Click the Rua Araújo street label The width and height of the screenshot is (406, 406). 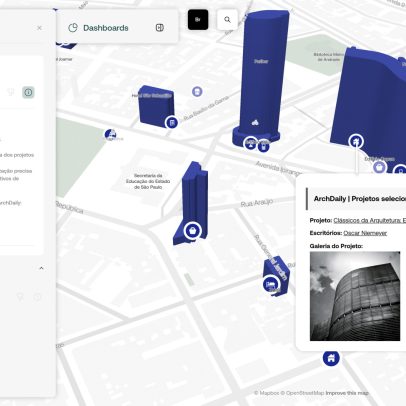click(257, 203)
